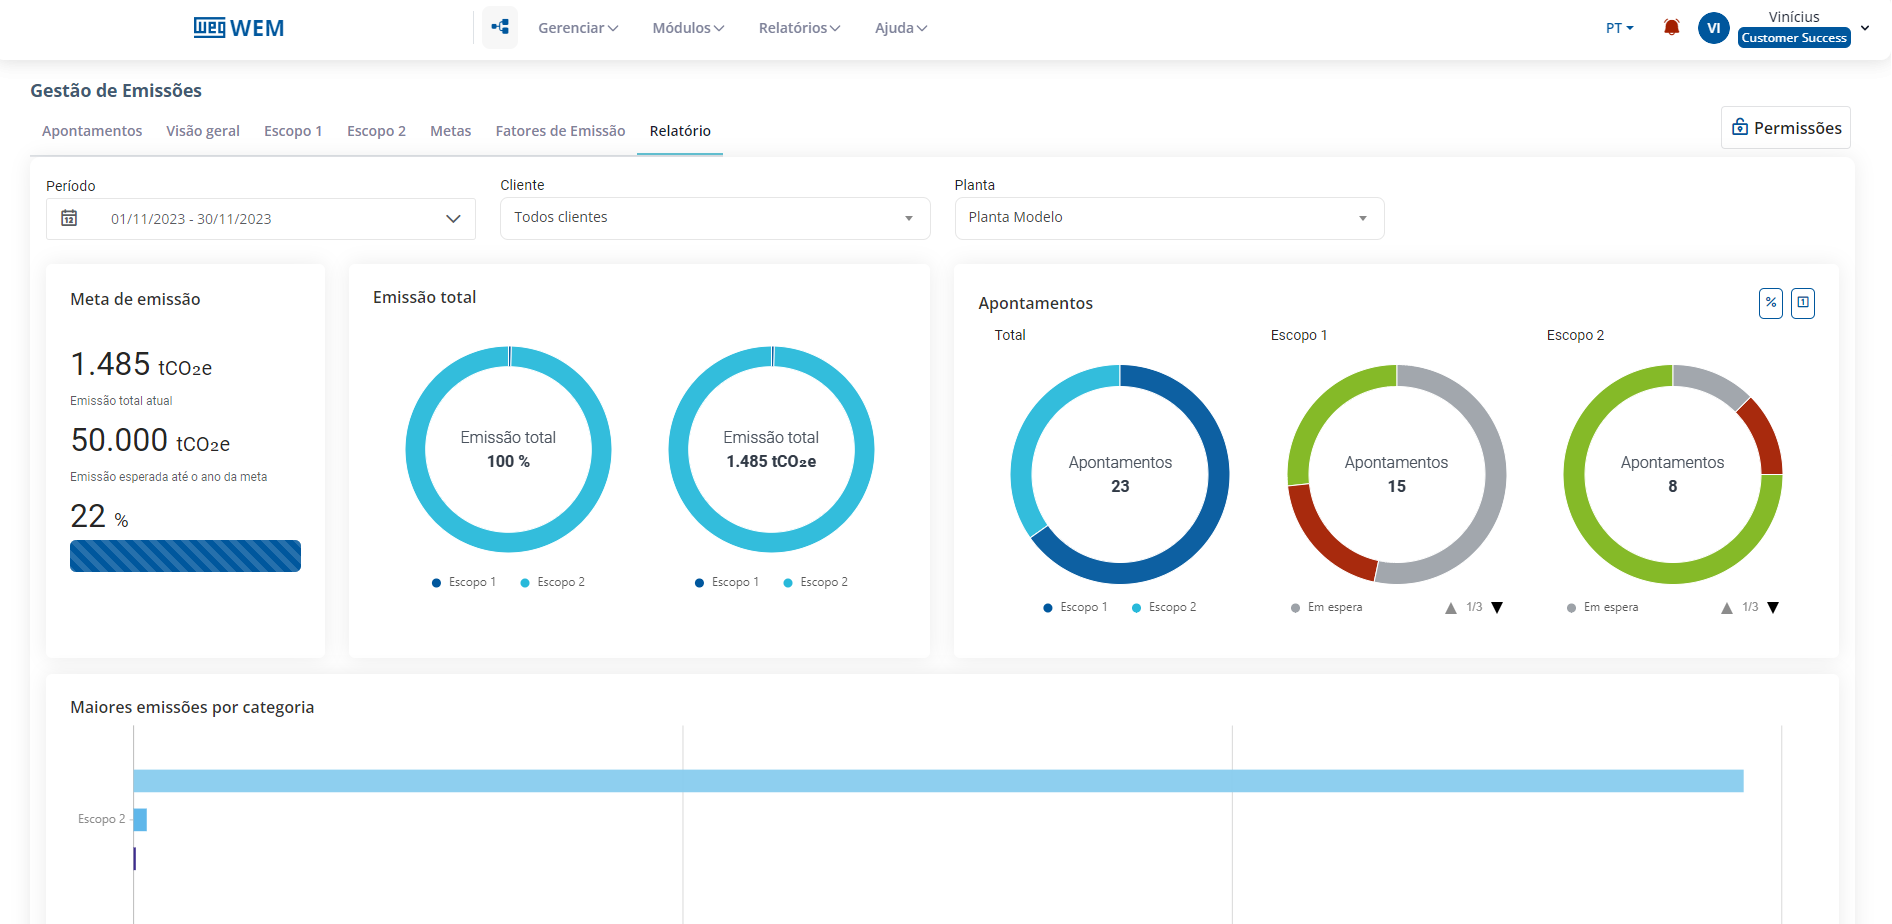Screen dimensions: 1892x924
Task: Click the hierarchy tree icon in navbar
Action: (x=500, y=28)
